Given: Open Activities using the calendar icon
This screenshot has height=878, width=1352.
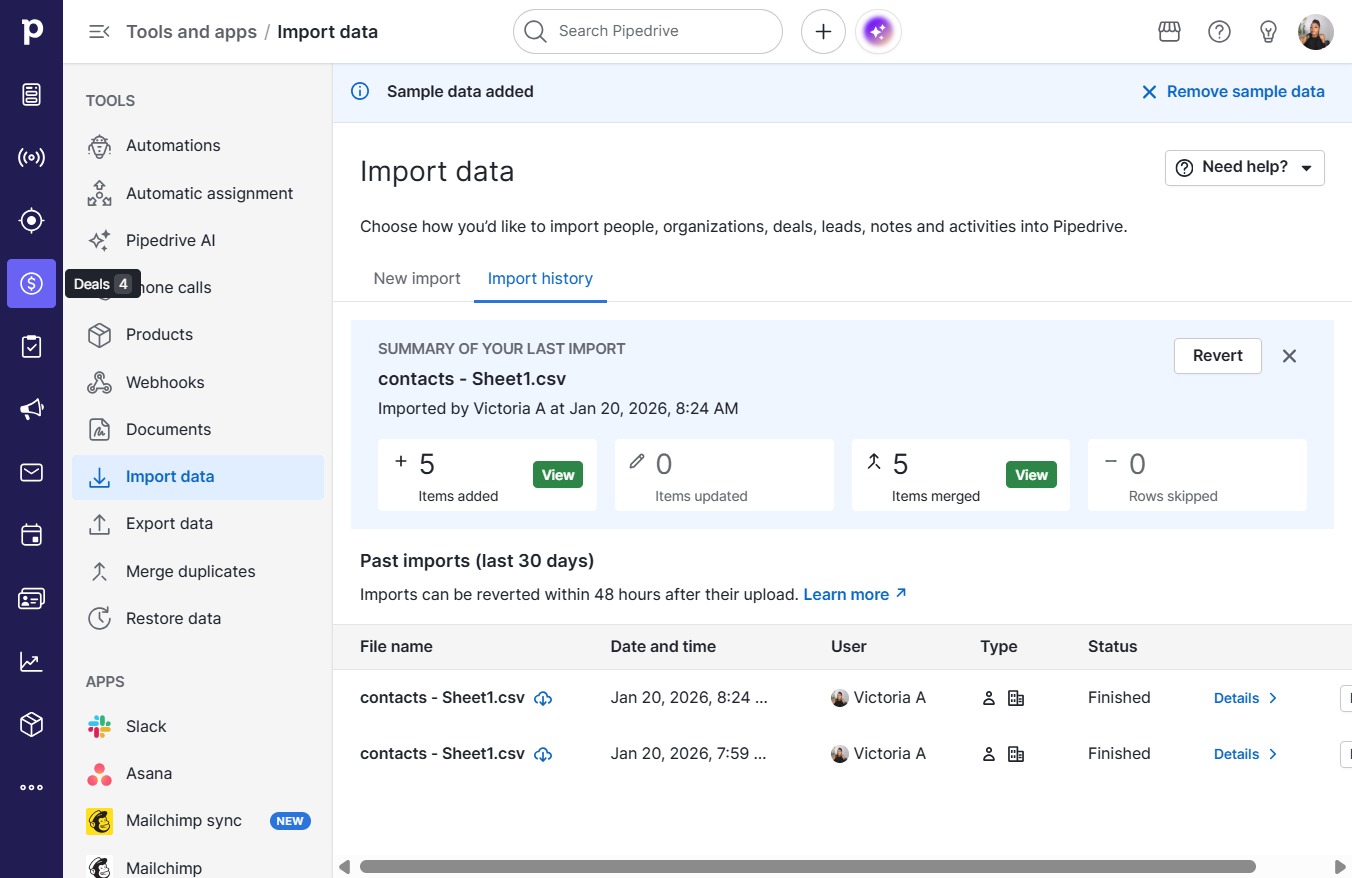Looking at the screenshot, I should pyautogui.click(x=31, y=535).
